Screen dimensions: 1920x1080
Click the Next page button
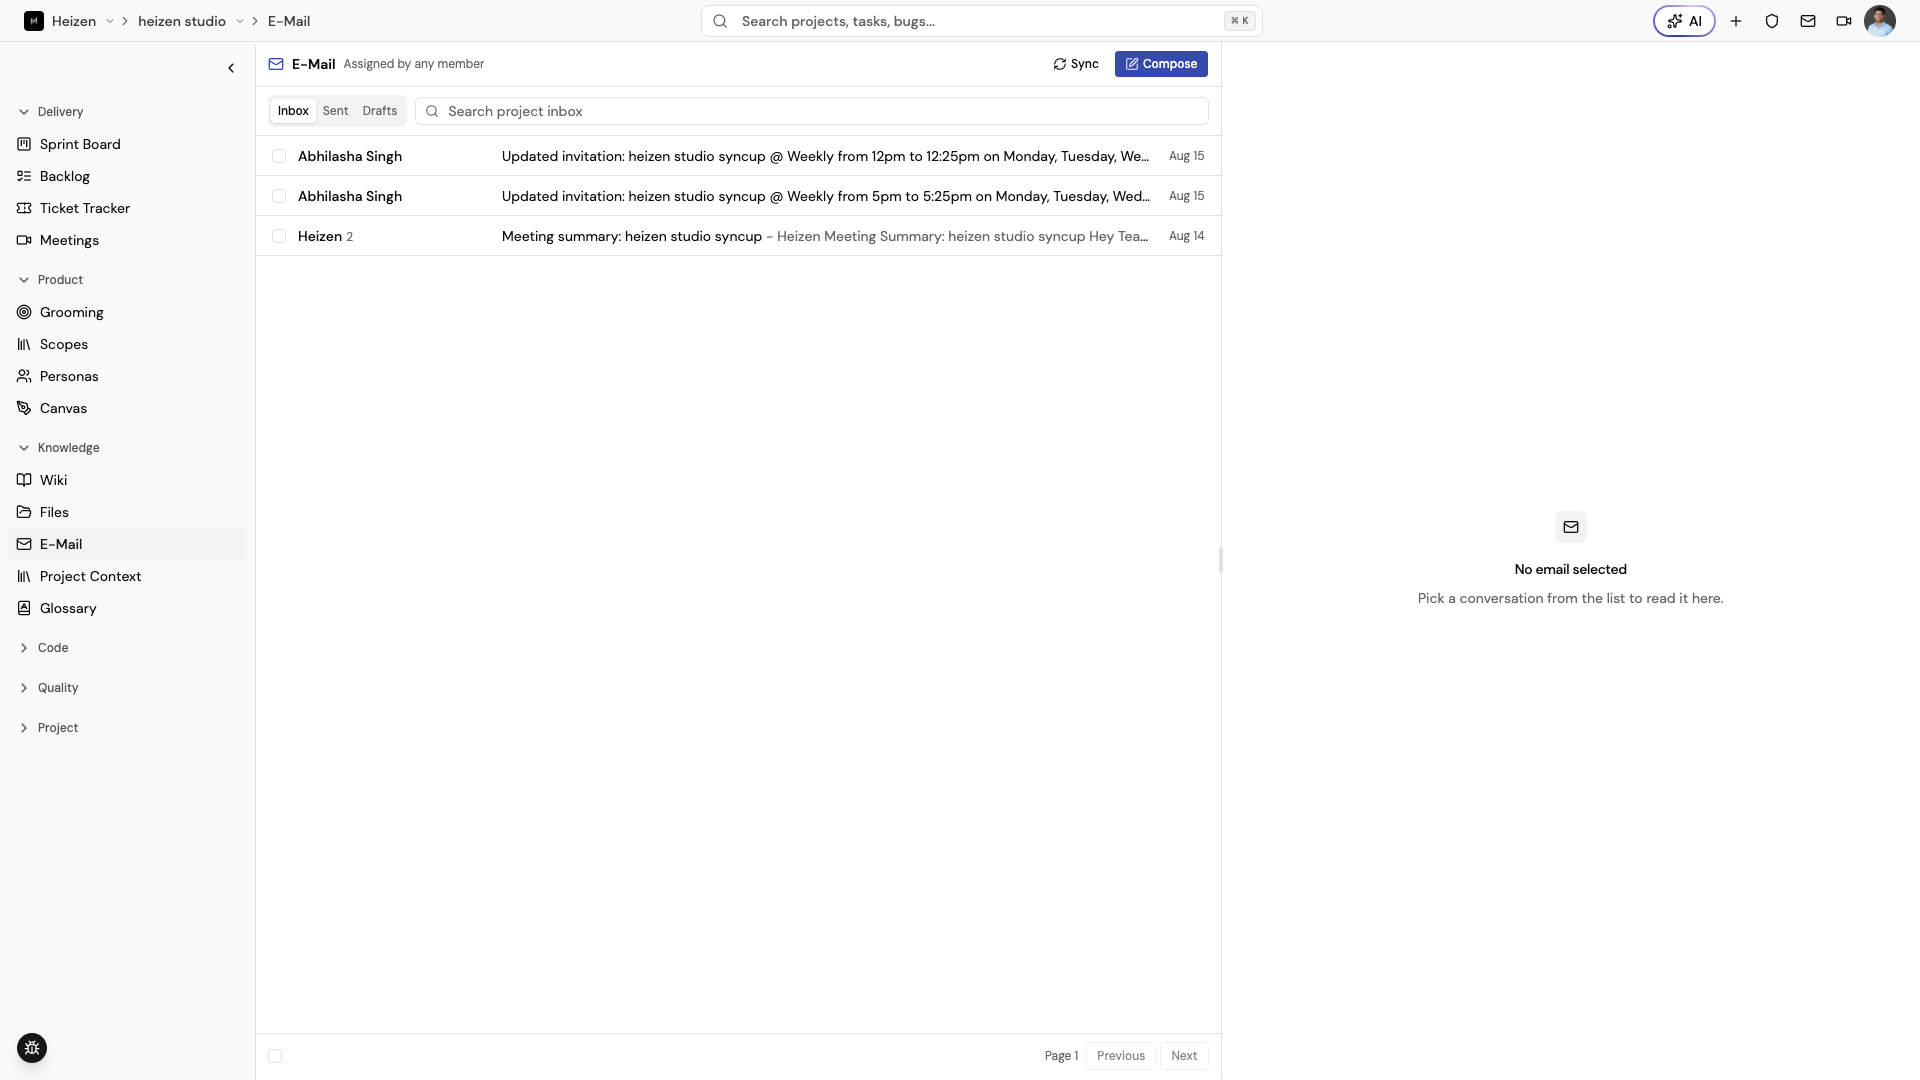pyautogui.click(x=1184, y=1056)
